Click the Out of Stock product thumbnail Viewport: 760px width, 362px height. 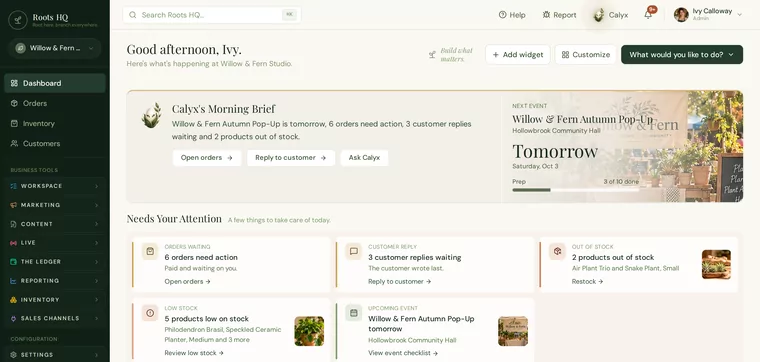click(x=716, y=265)
